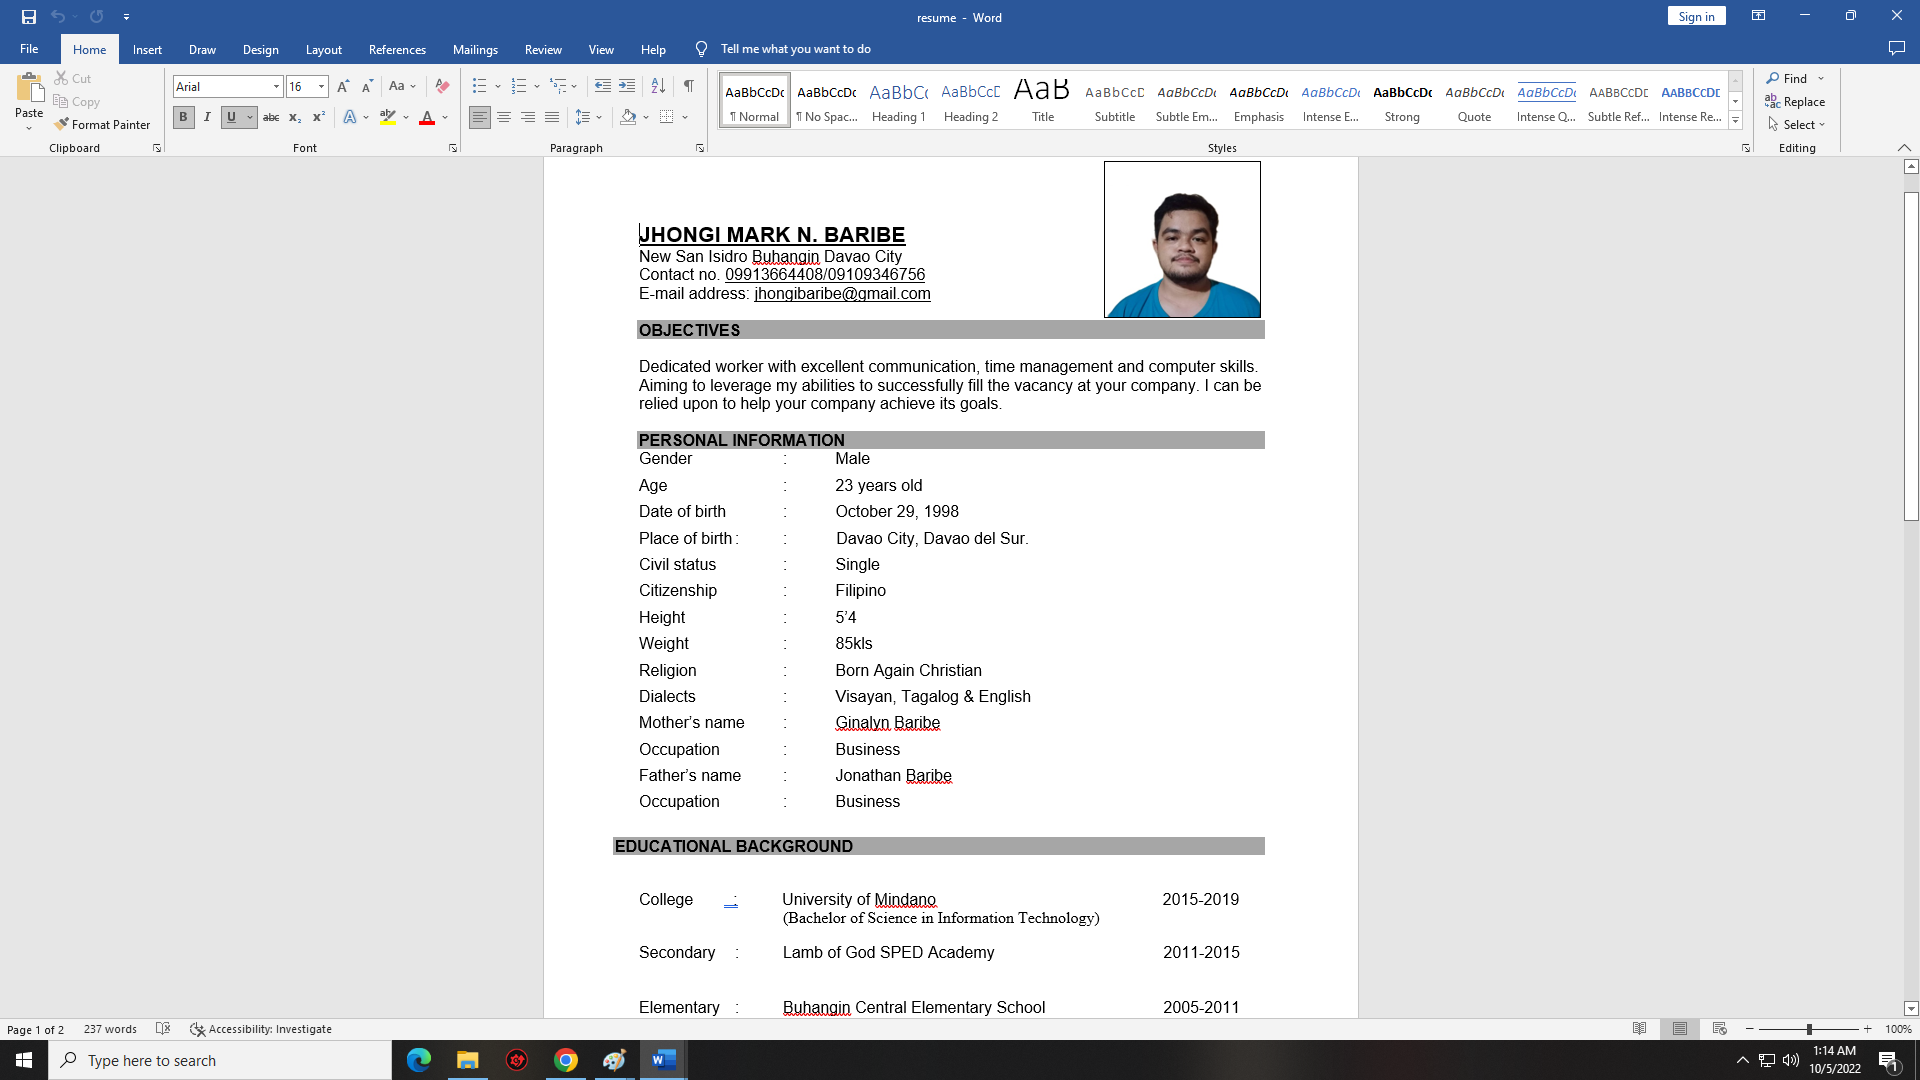Image resolution: width=1920 pixels, height=1080 pixels.
Task: Open the Layout ribbon tab
Action: tap(323, 49)
